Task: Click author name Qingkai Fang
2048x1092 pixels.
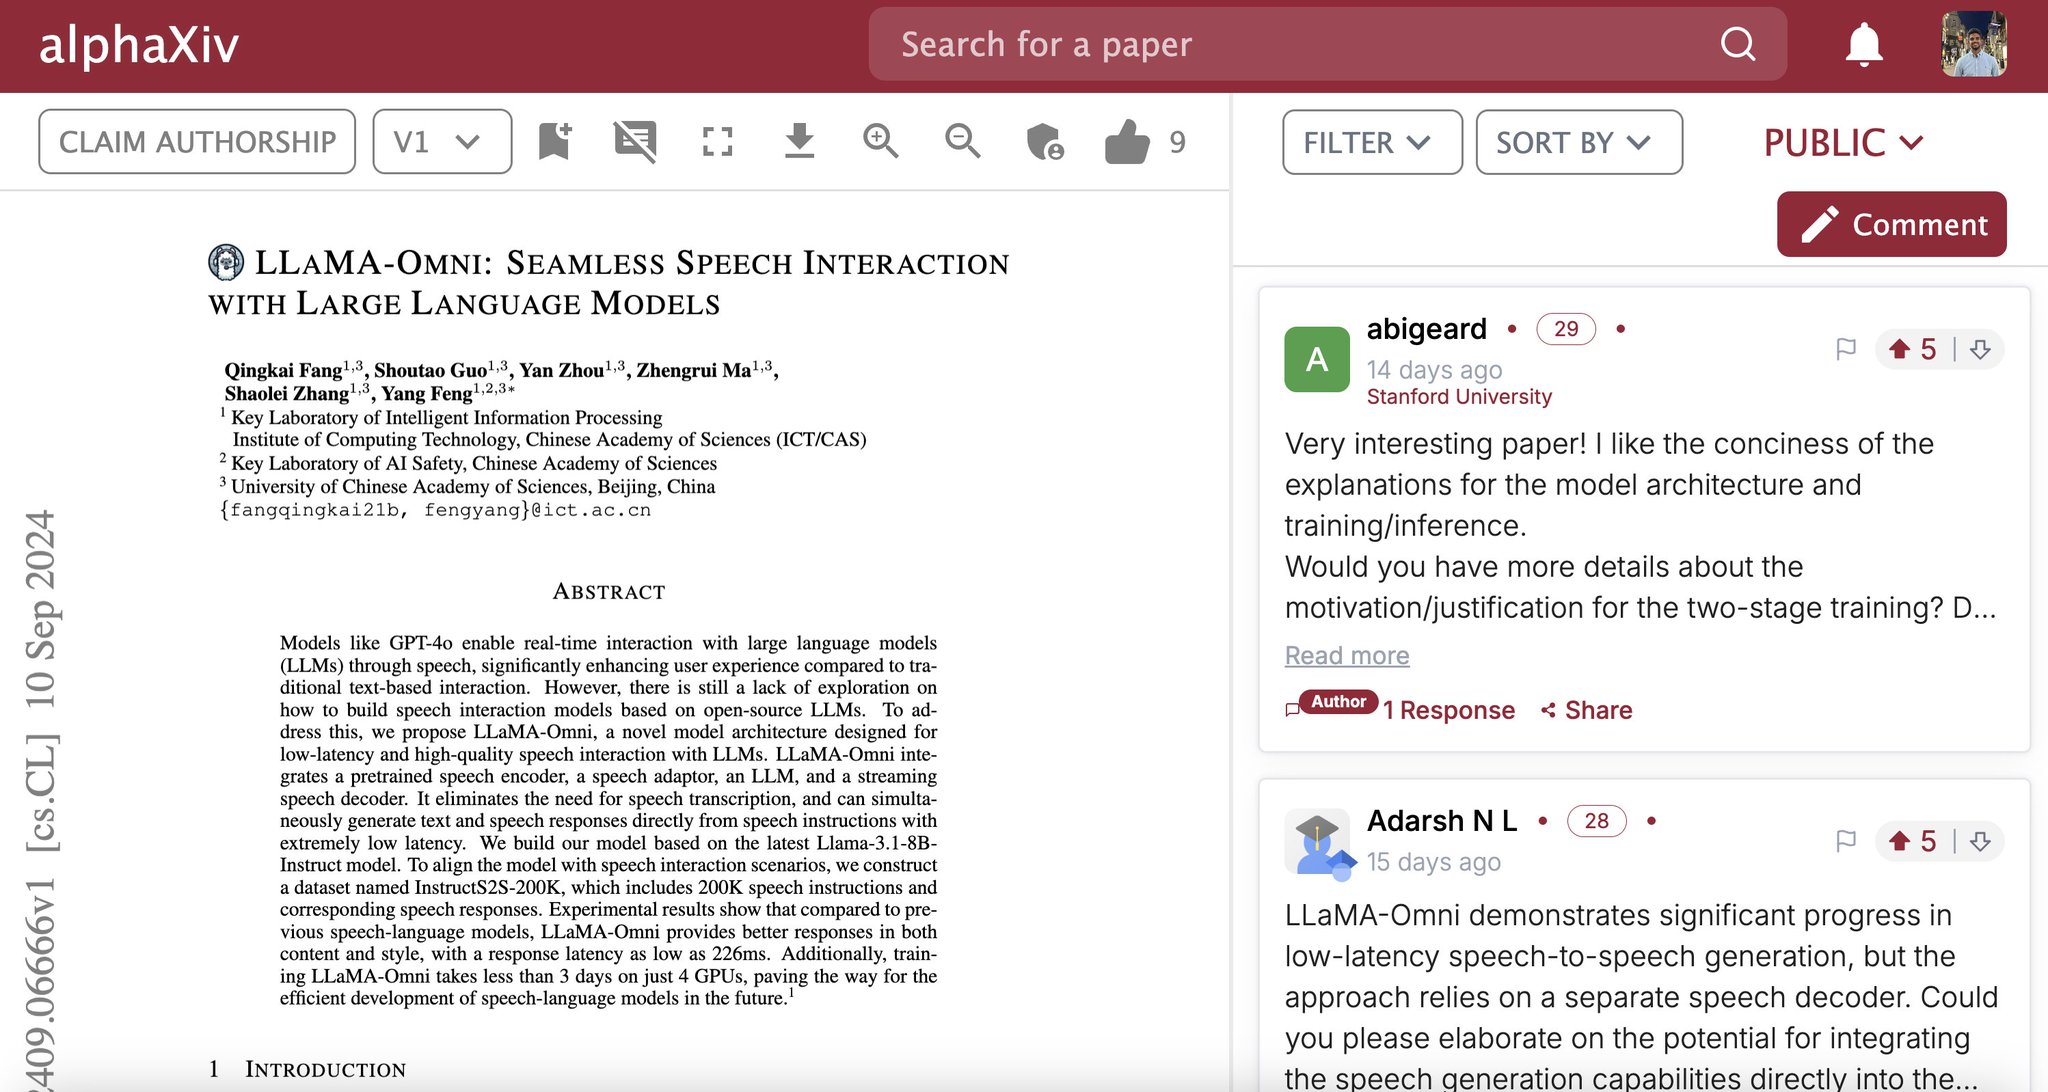Action: (284, 370)
